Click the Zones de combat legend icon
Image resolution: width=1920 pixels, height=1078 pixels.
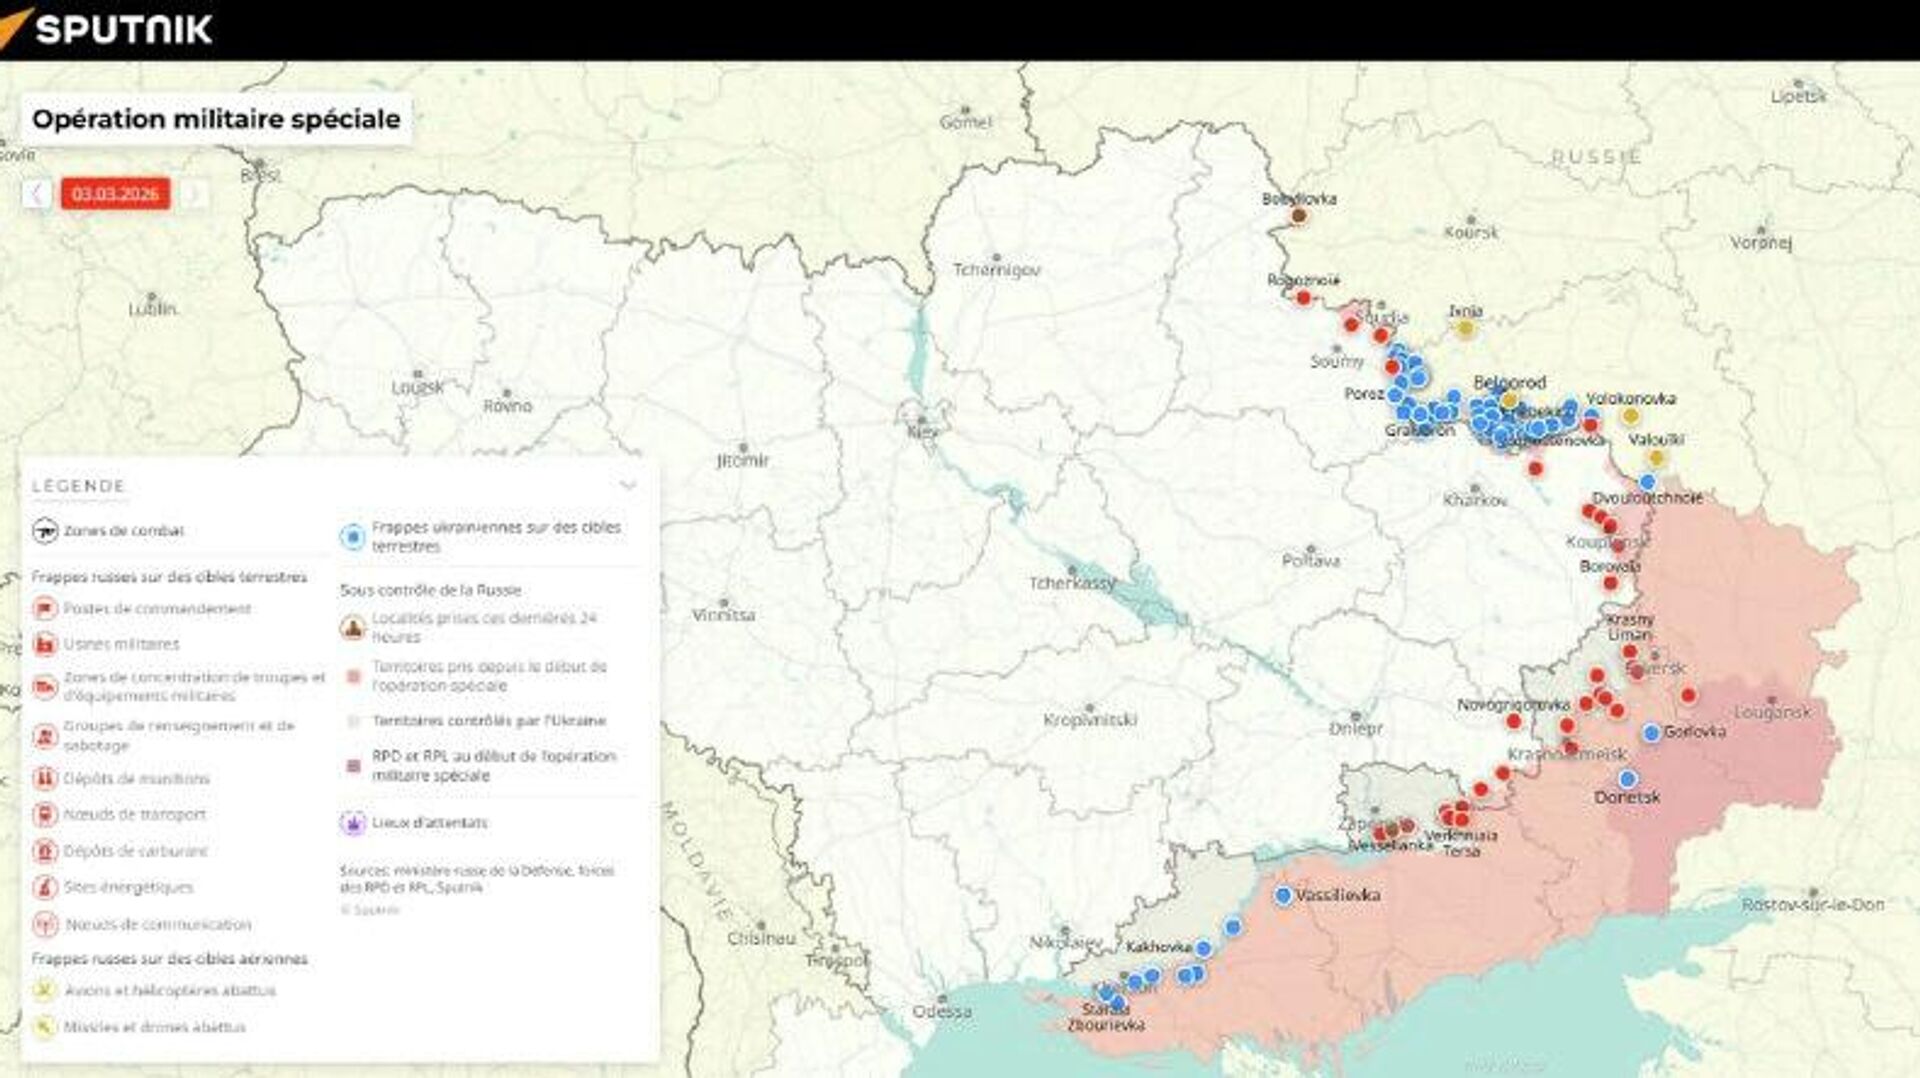coord(45,531)
